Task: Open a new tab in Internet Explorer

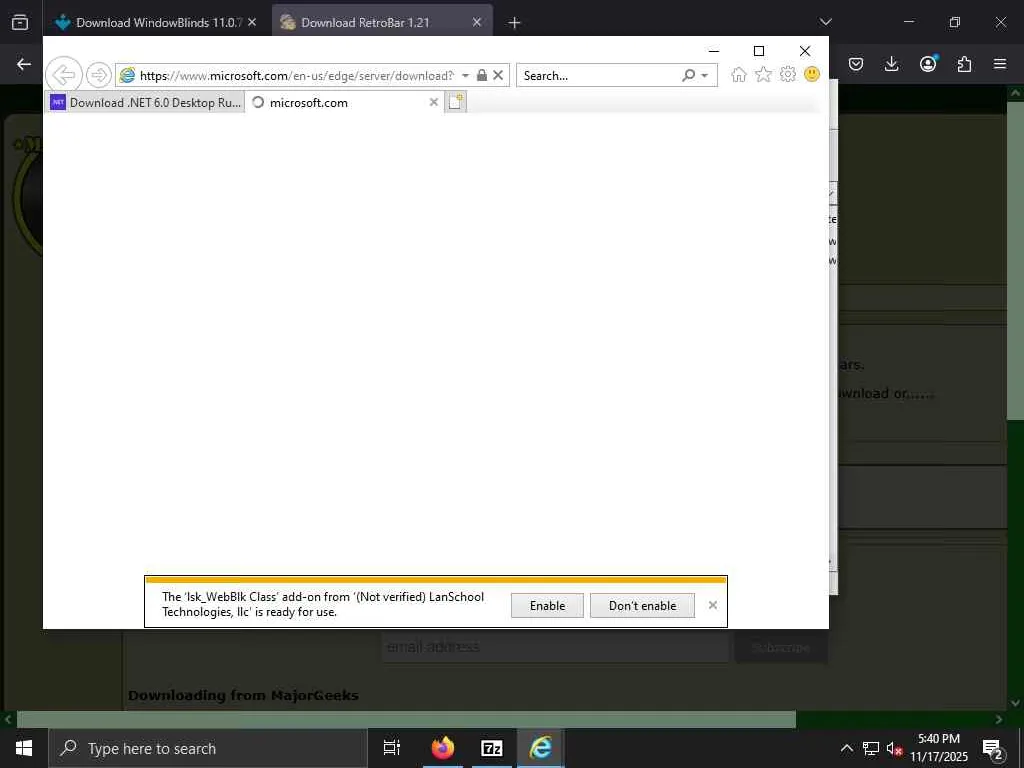Action: [456, 102]
